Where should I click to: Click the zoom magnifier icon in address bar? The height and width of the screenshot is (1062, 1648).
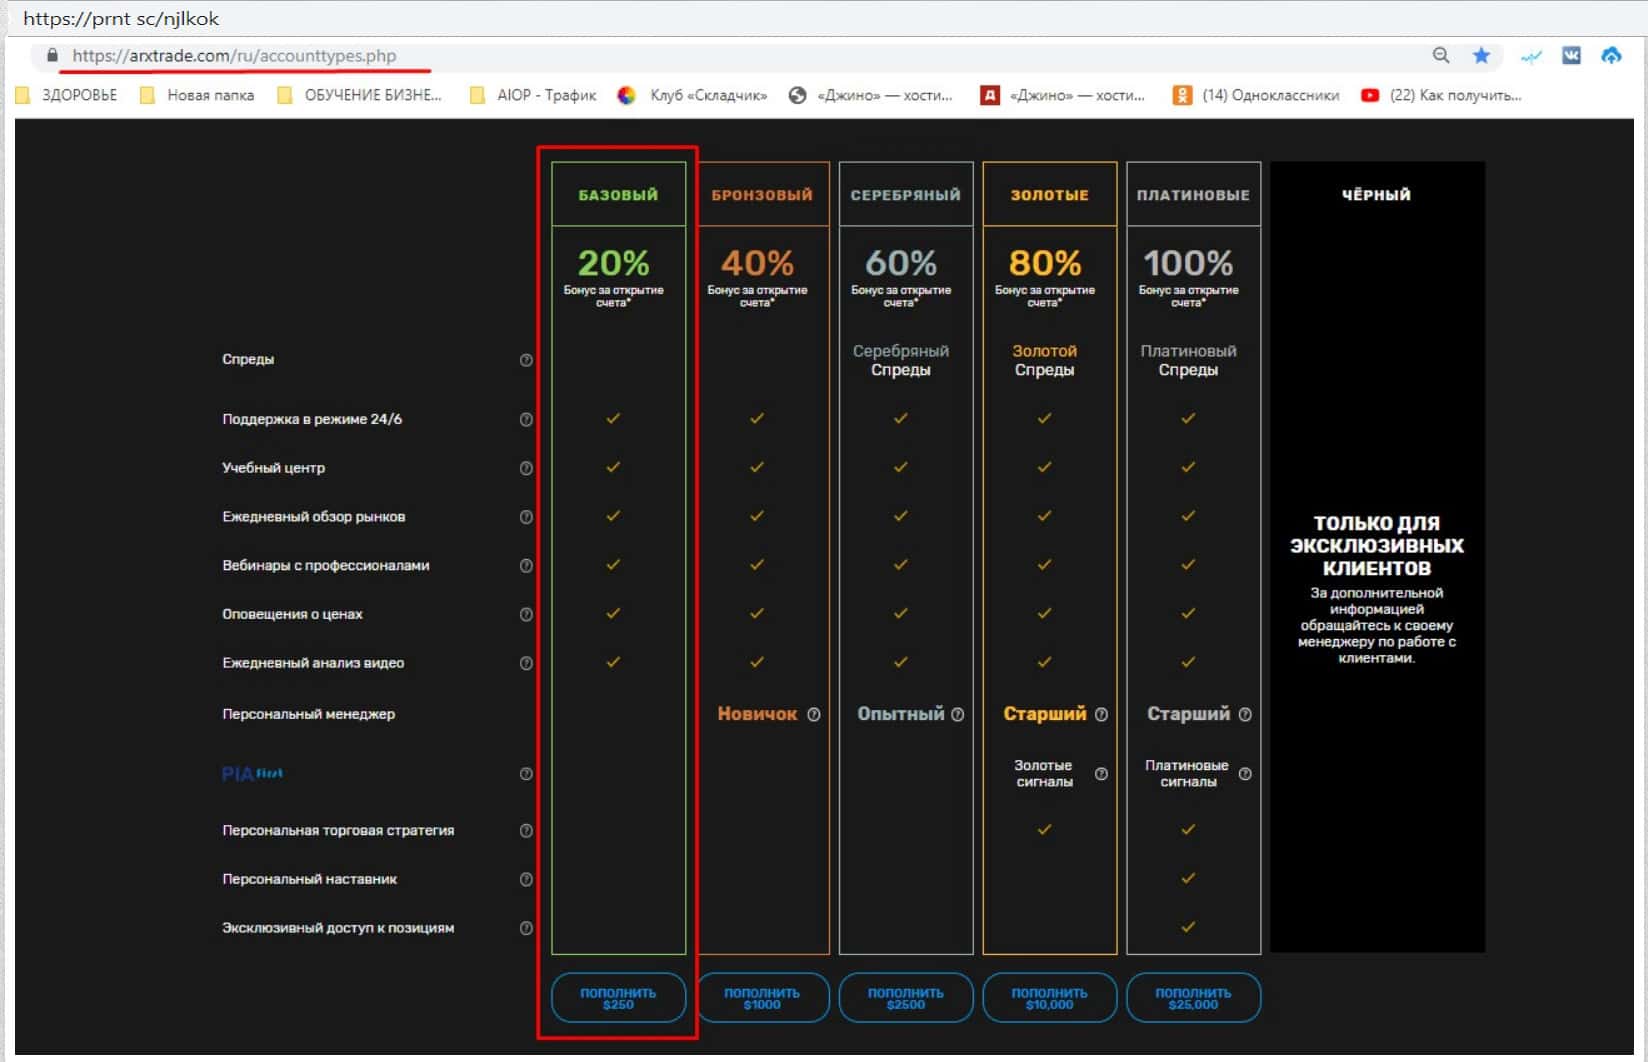(1440, 56)
